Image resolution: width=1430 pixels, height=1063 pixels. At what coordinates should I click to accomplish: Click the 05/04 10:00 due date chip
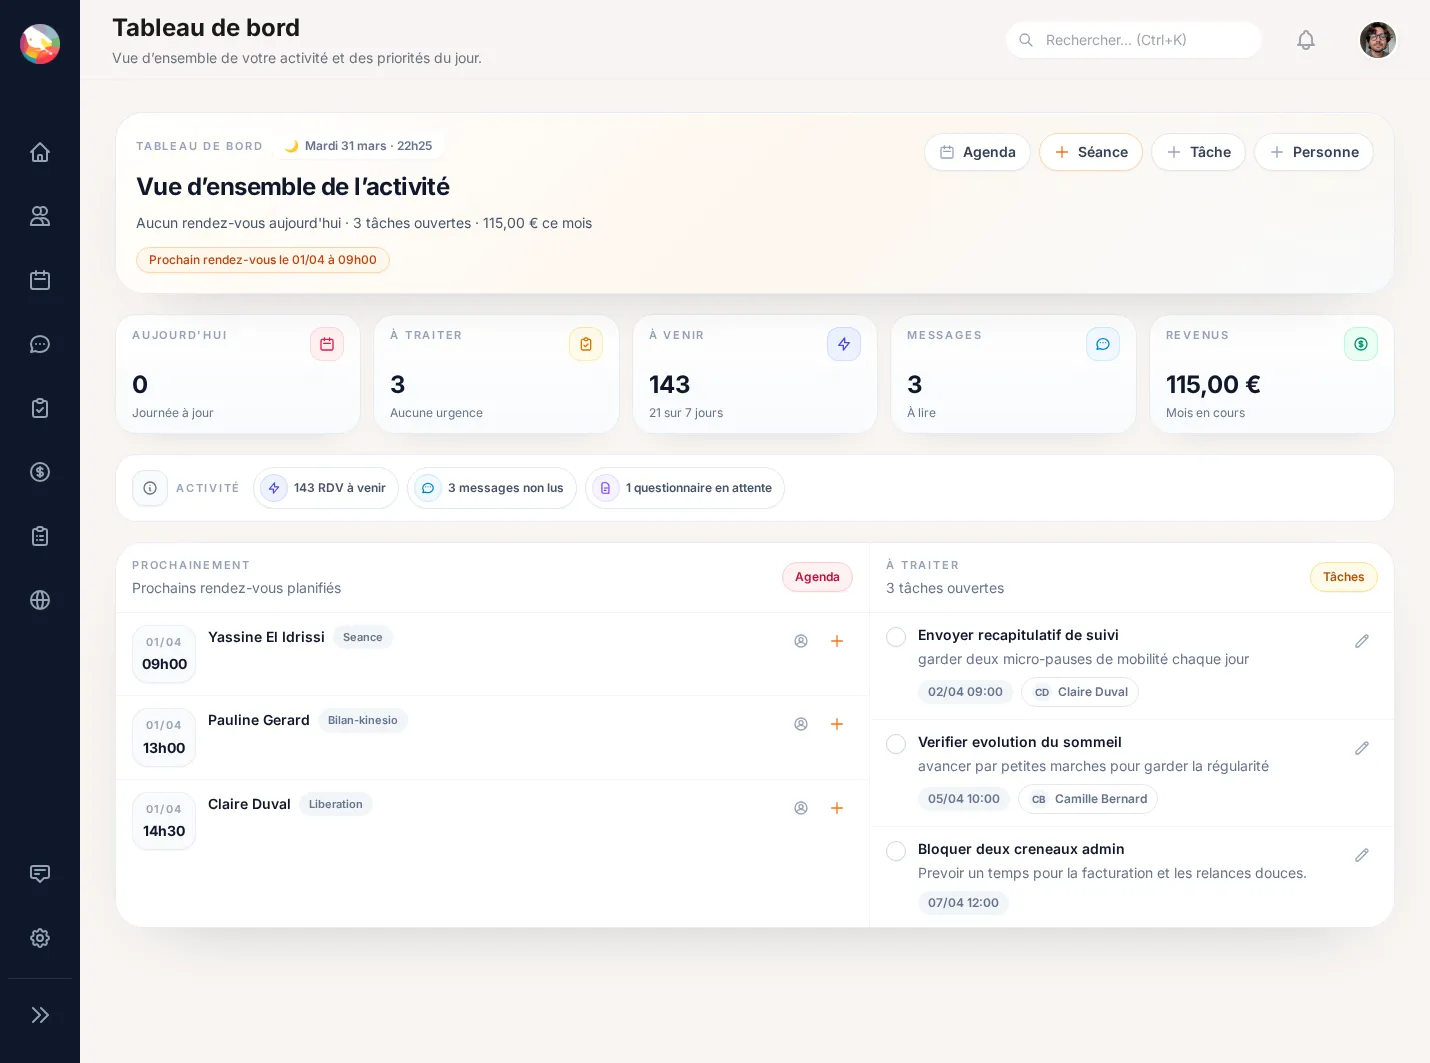[x=964, y=799]
